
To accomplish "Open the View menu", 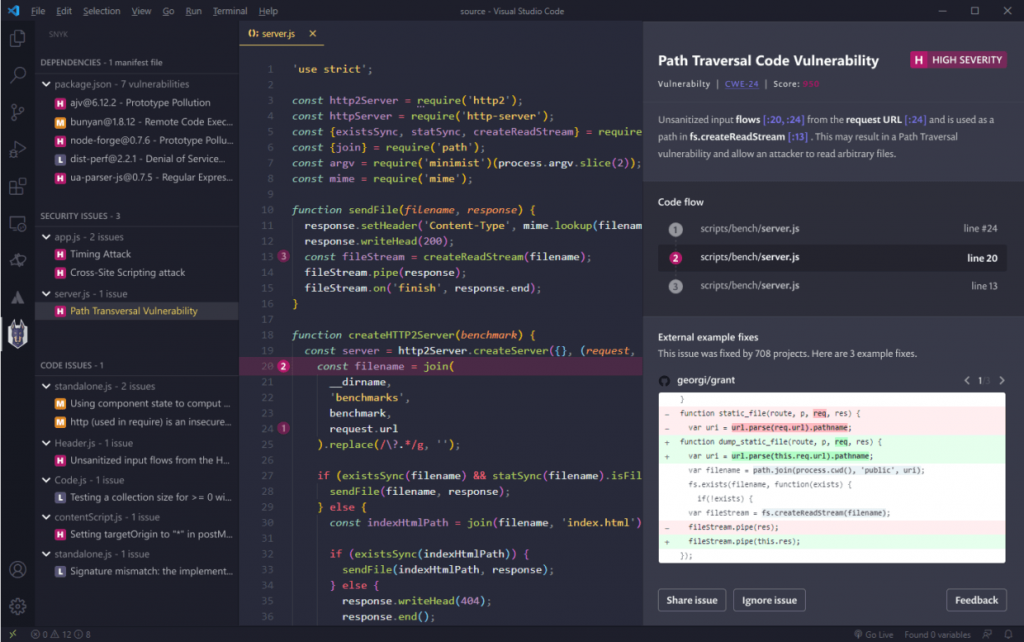I will click(141, 11).
